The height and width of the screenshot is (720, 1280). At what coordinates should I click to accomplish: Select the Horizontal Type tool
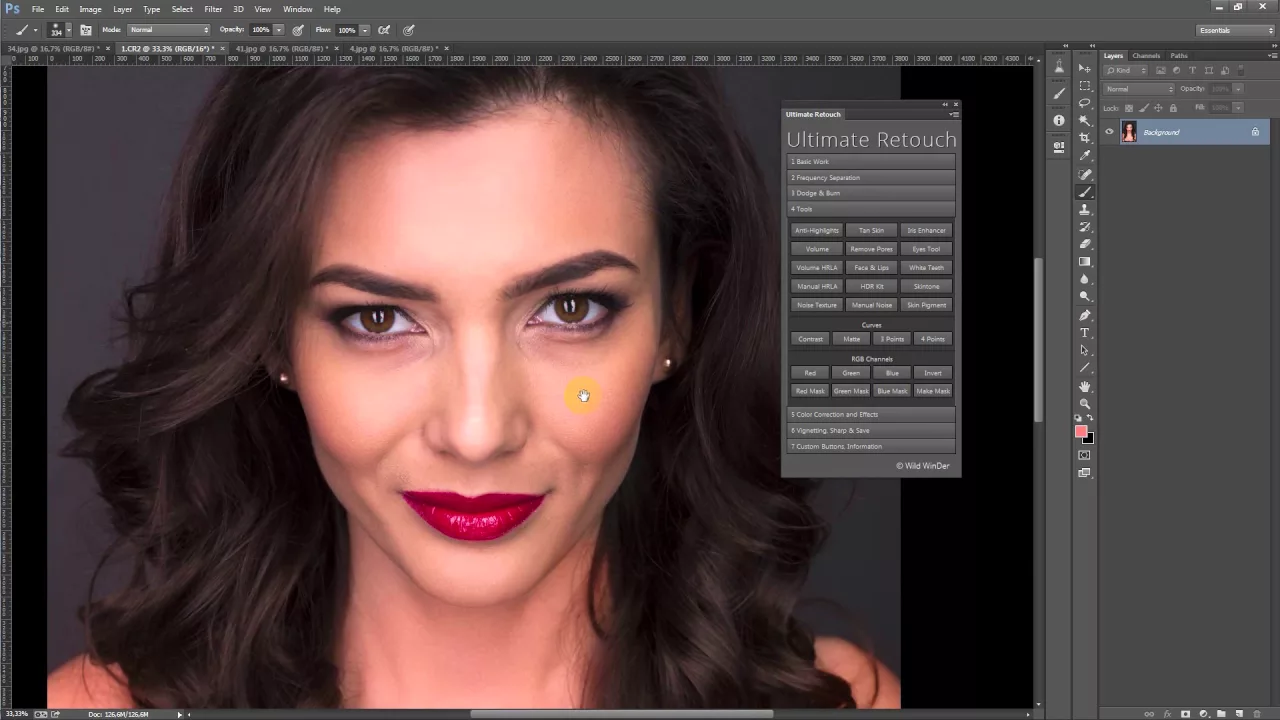(x=1085, y=333)
